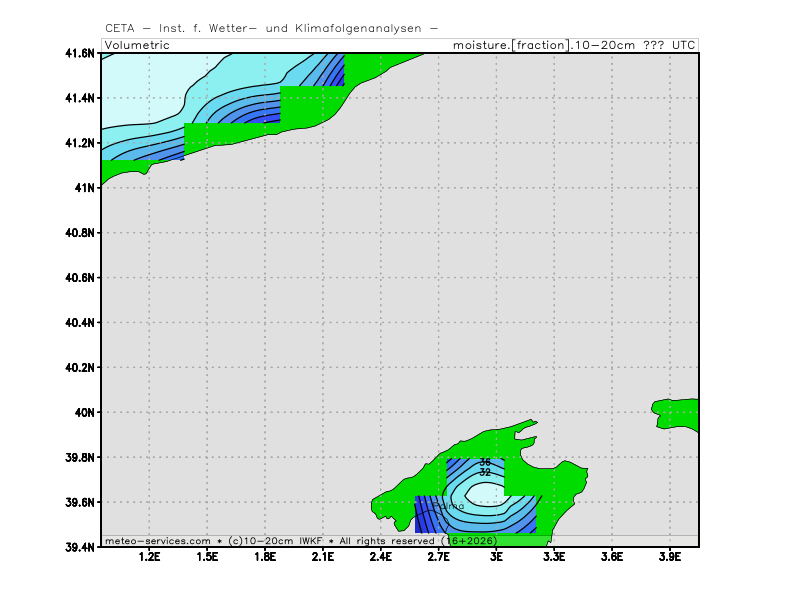The image size is (800, 600).
Task: Click the meteo-services.com footer text
Action: 157,540
